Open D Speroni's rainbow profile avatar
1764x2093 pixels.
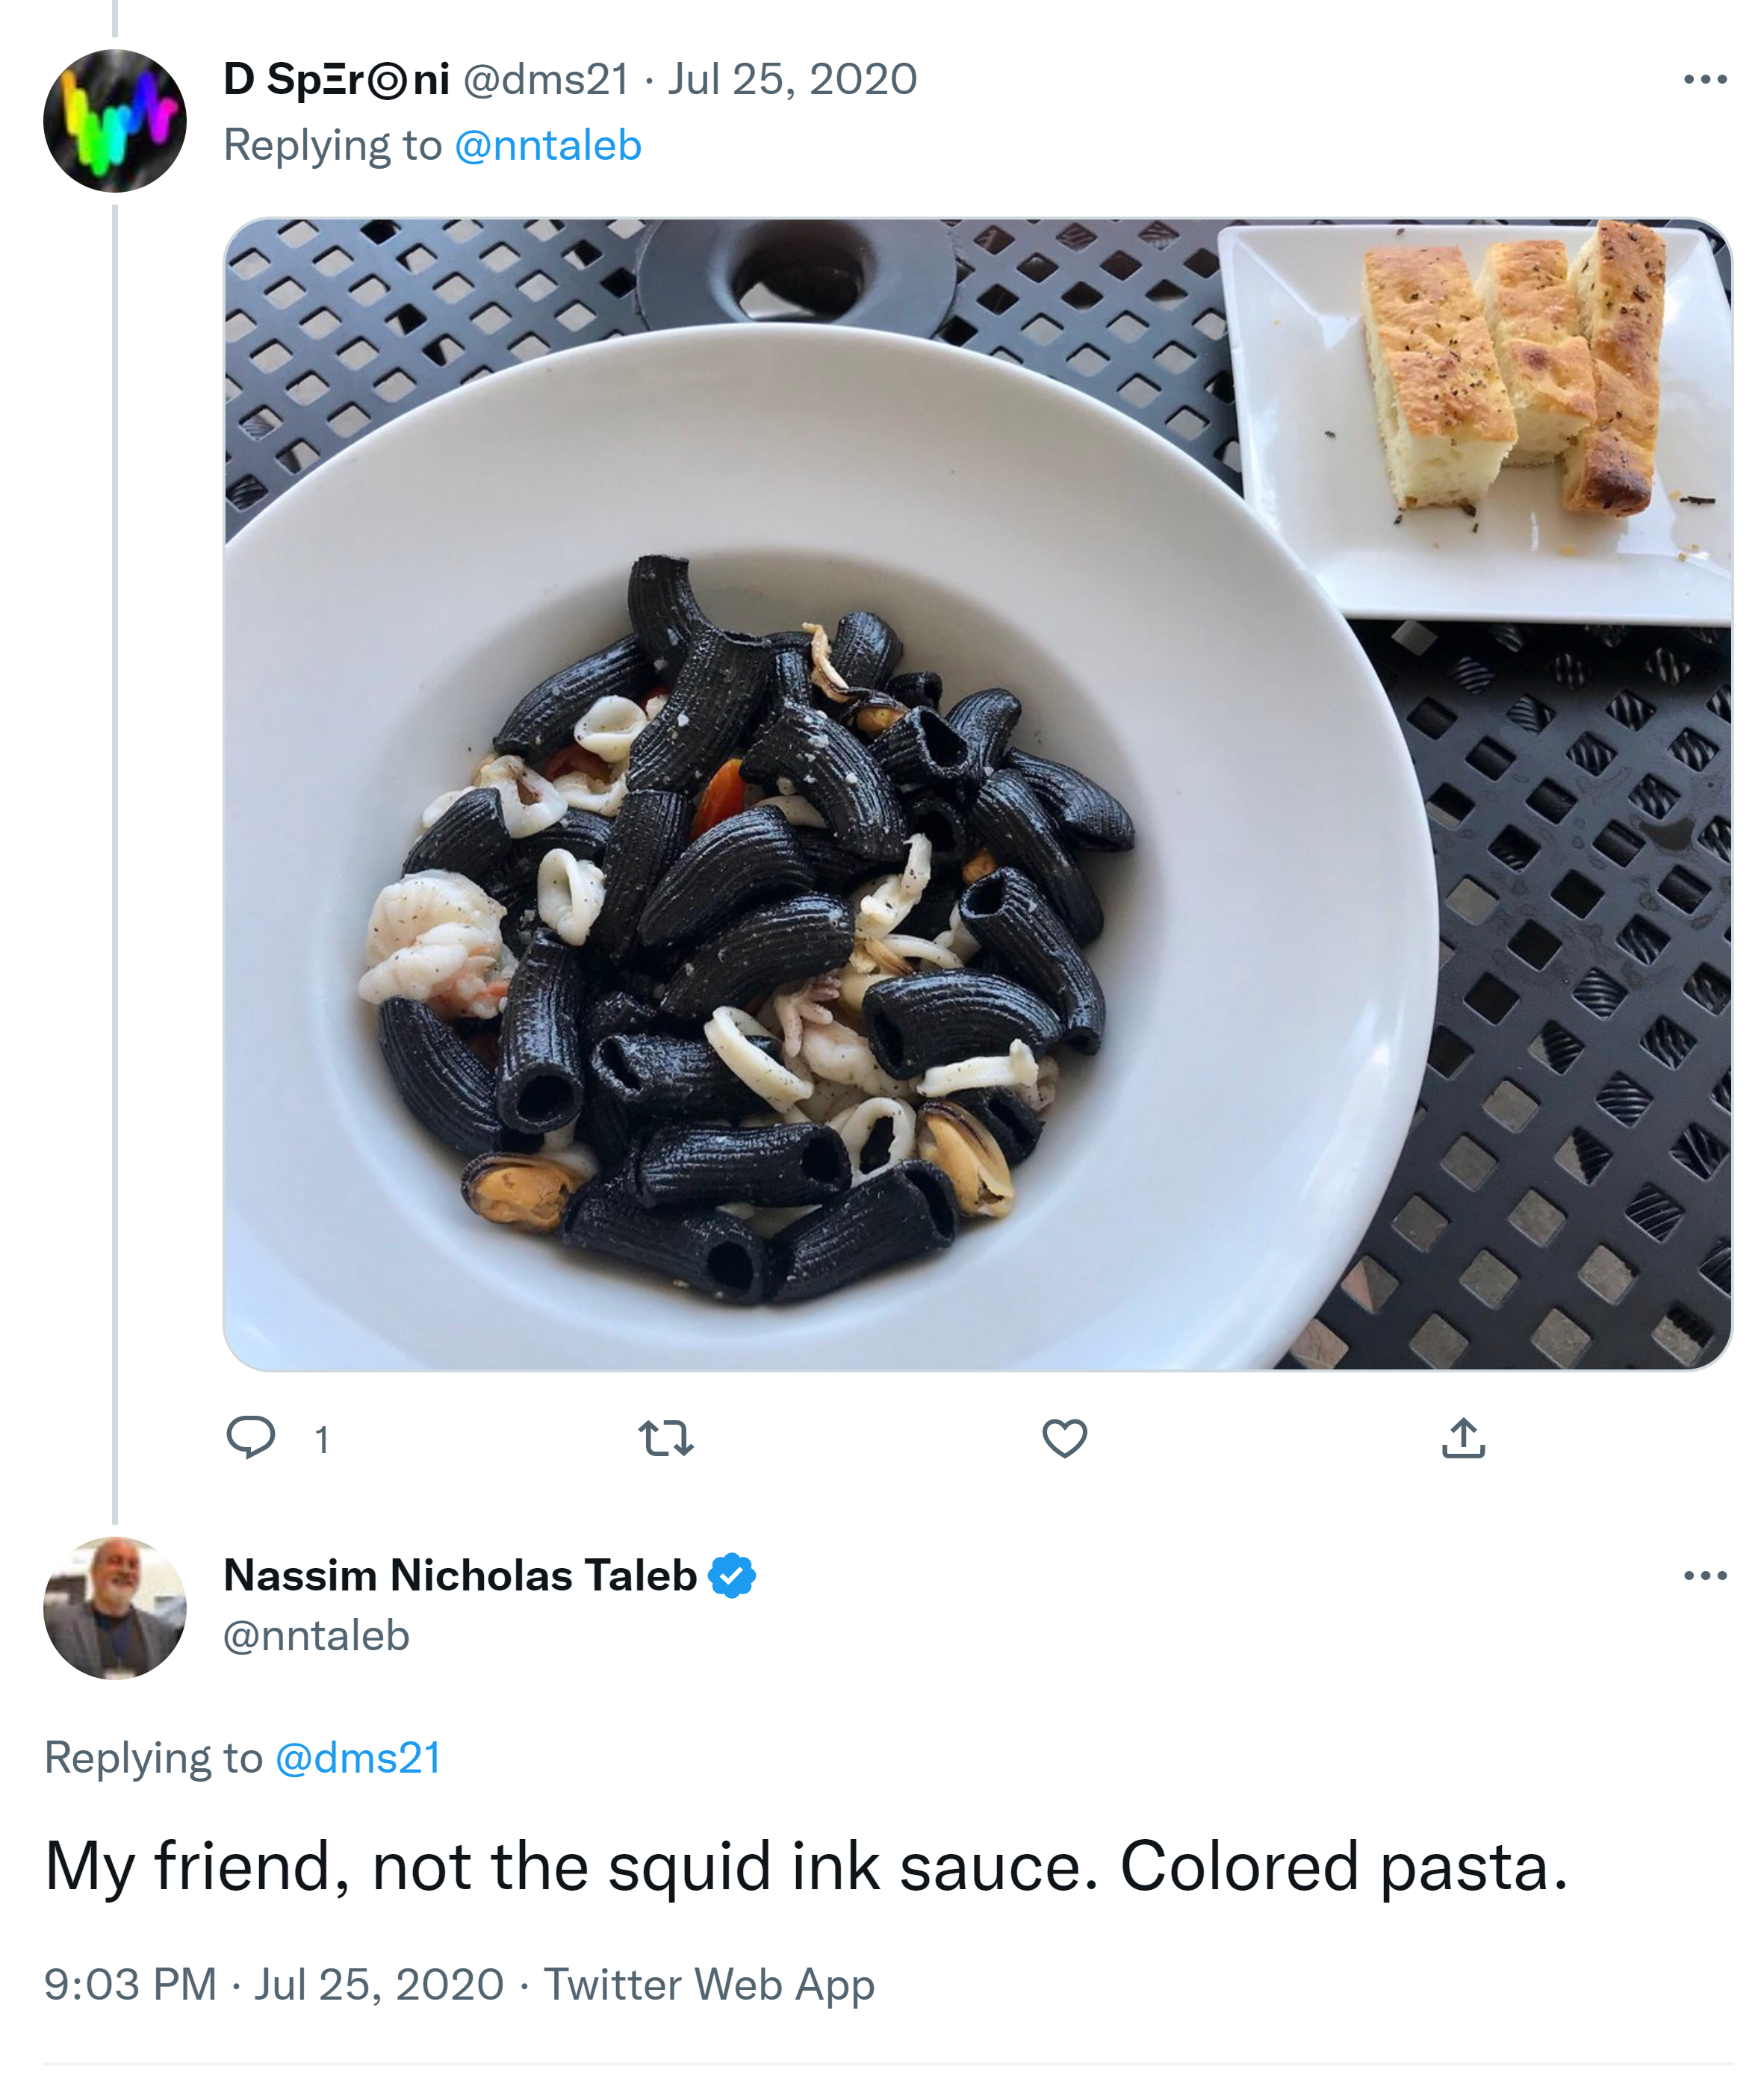pyautogui.click(x=115, y=121)
